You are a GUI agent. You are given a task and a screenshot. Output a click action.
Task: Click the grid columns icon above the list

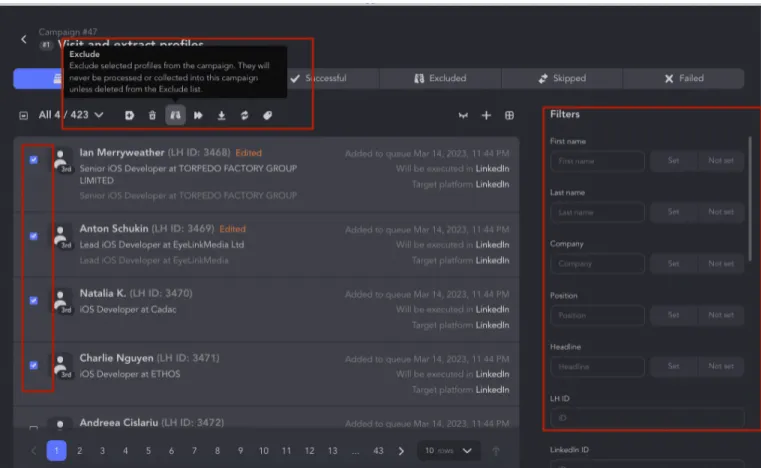pyautogui.click(x=509, y=115)
